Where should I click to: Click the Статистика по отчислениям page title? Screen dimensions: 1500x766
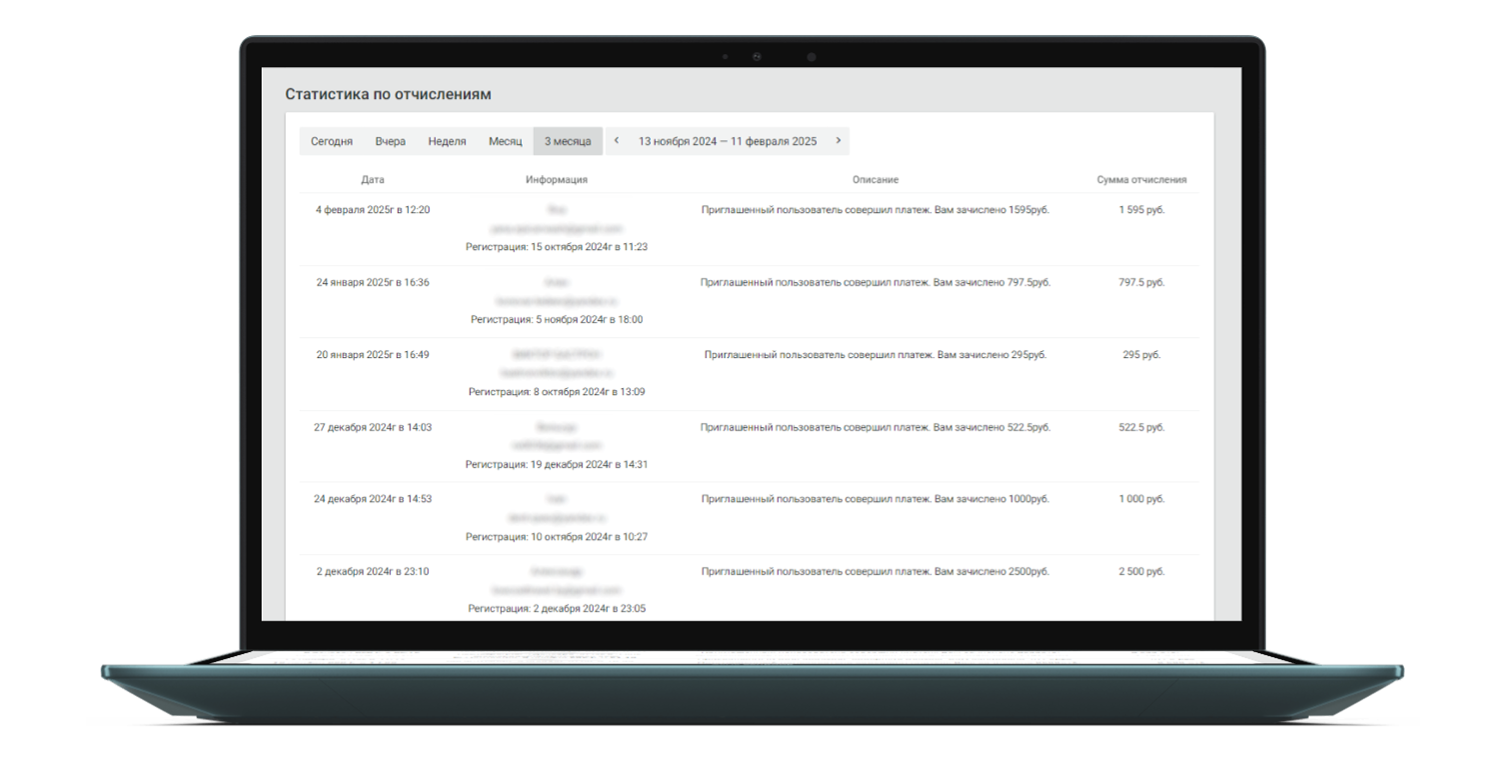388,94
